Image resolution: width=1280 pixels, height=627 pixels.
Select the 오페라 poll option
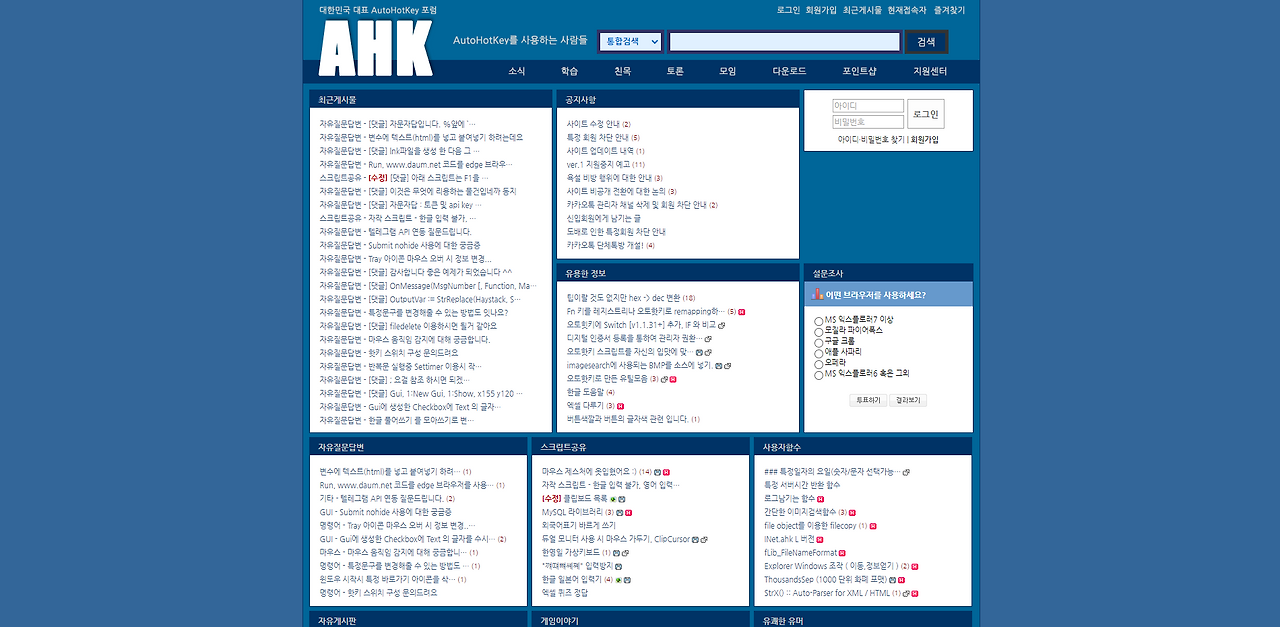(x=819, y=364)
